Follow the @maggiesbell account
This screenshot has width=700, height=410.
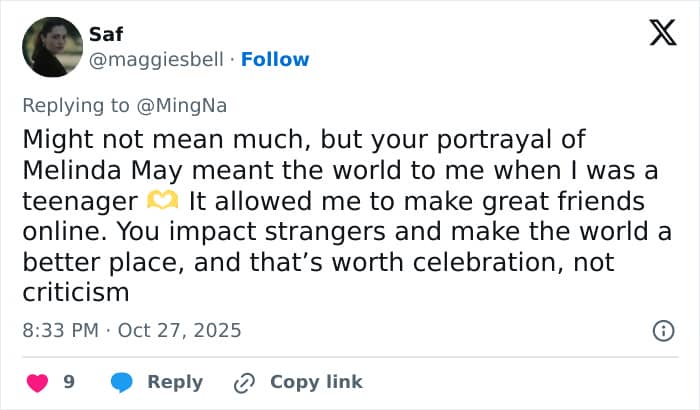pyautogui.click(x=275, y=59)
